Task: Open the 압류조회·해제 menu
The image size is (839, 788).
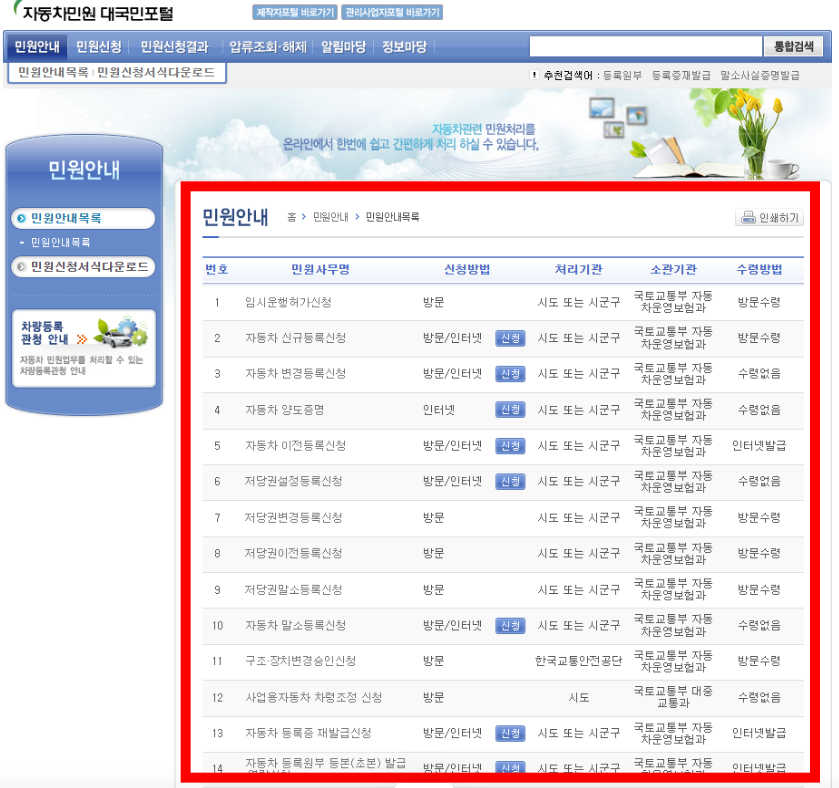Action: [x=267, y=46]
